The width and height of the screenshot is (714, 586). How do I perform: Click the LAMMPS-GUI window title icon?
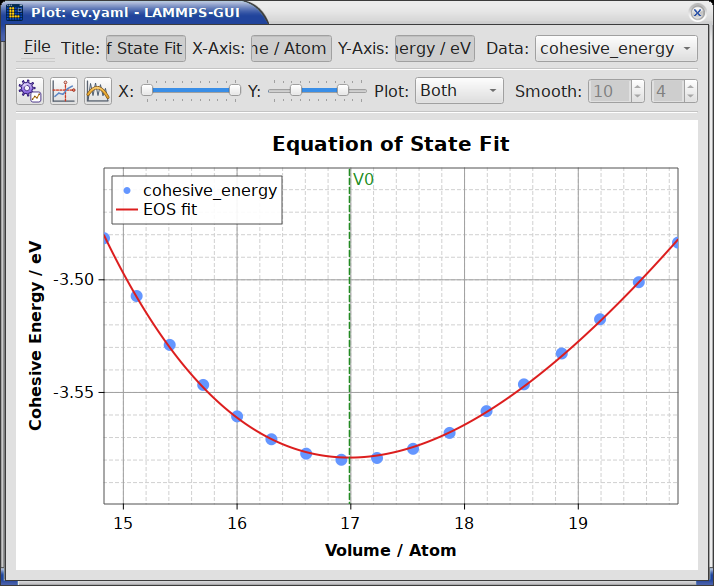point(15,12)
